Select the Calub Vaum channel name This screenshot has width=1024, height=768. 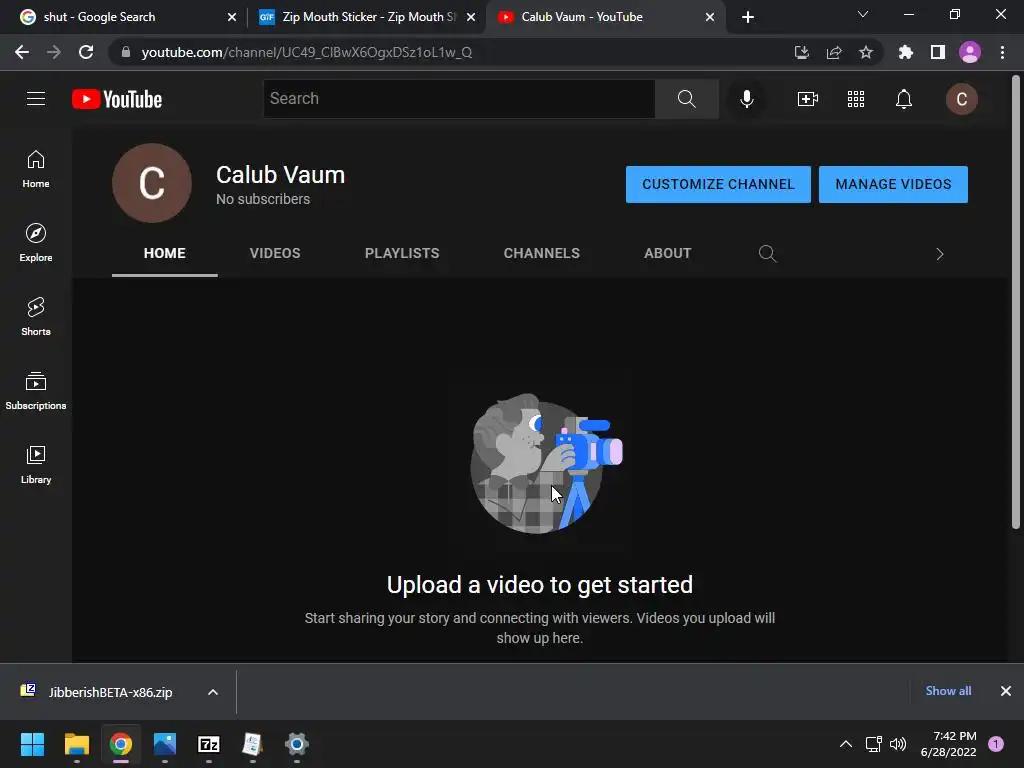coord(281,175)
